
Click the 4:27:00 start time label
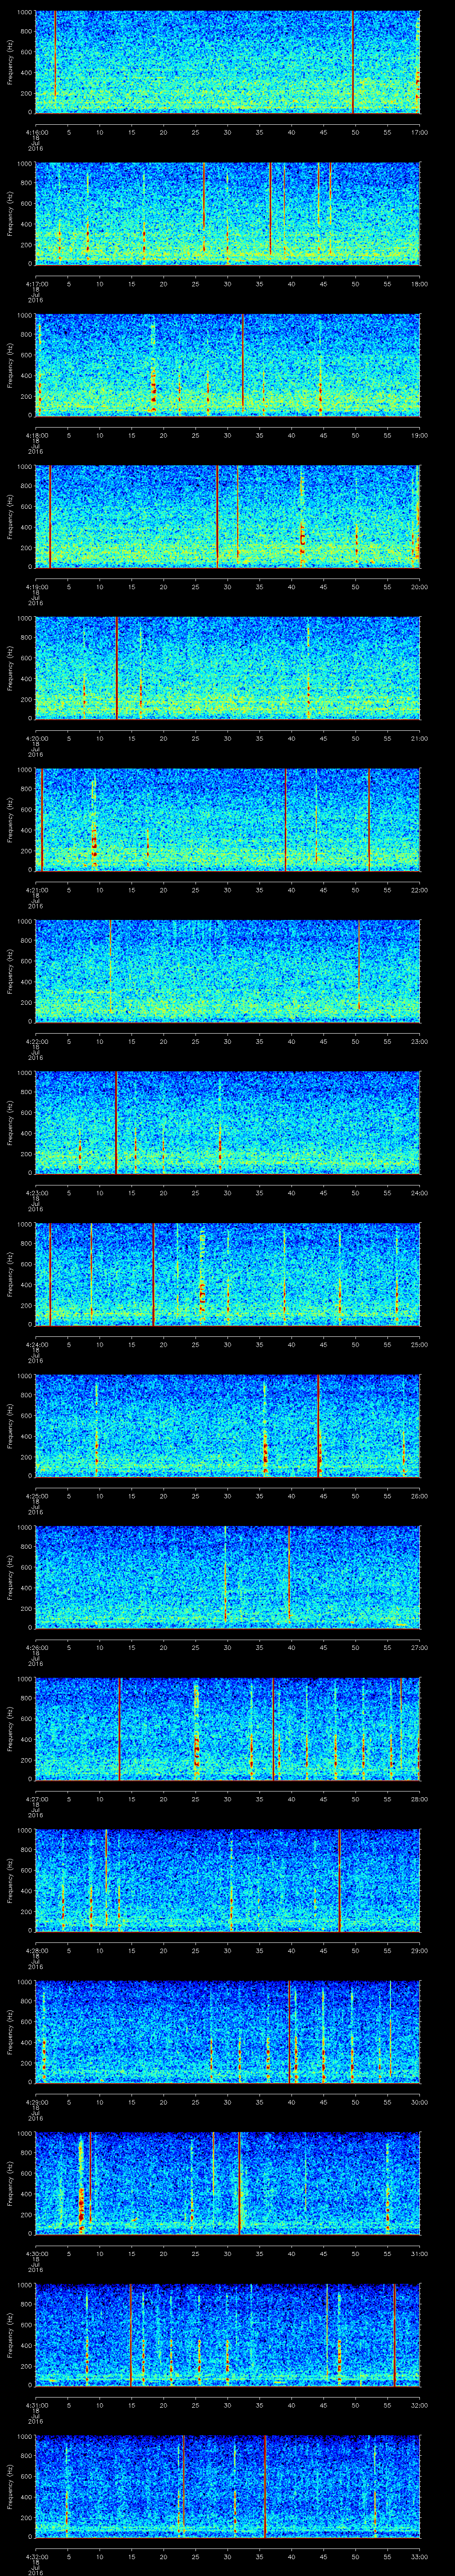36,1799
